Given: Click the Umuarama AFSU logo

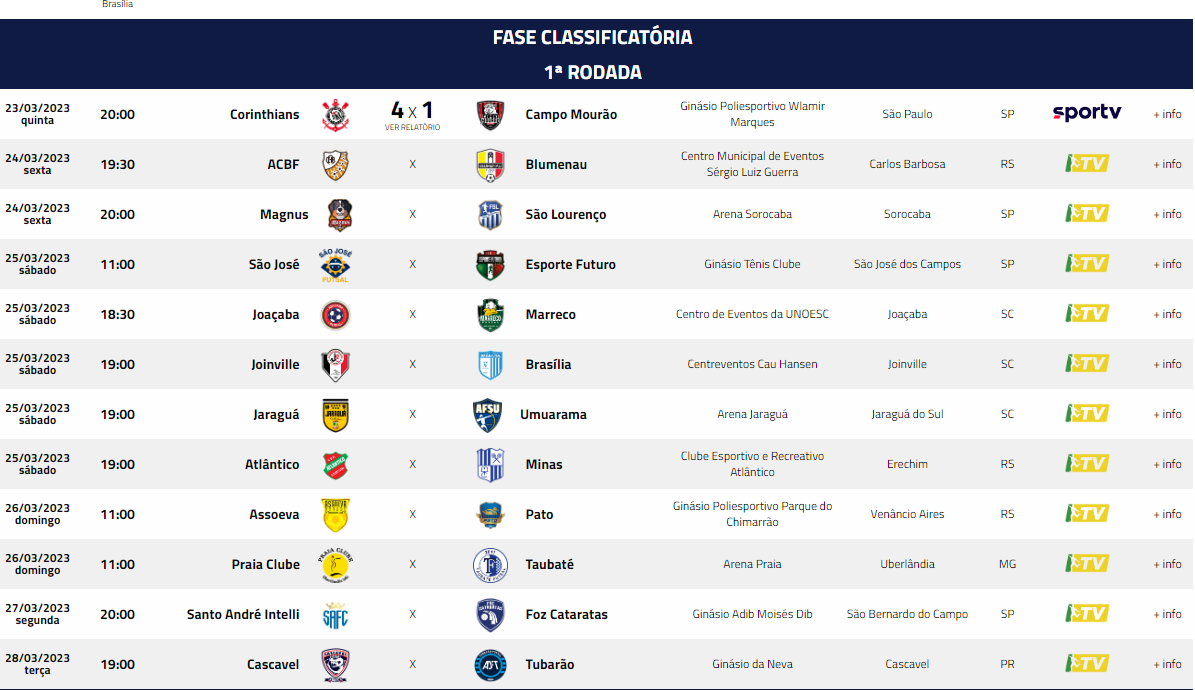Looking at the screenshot, I should [x=487, y=415].
